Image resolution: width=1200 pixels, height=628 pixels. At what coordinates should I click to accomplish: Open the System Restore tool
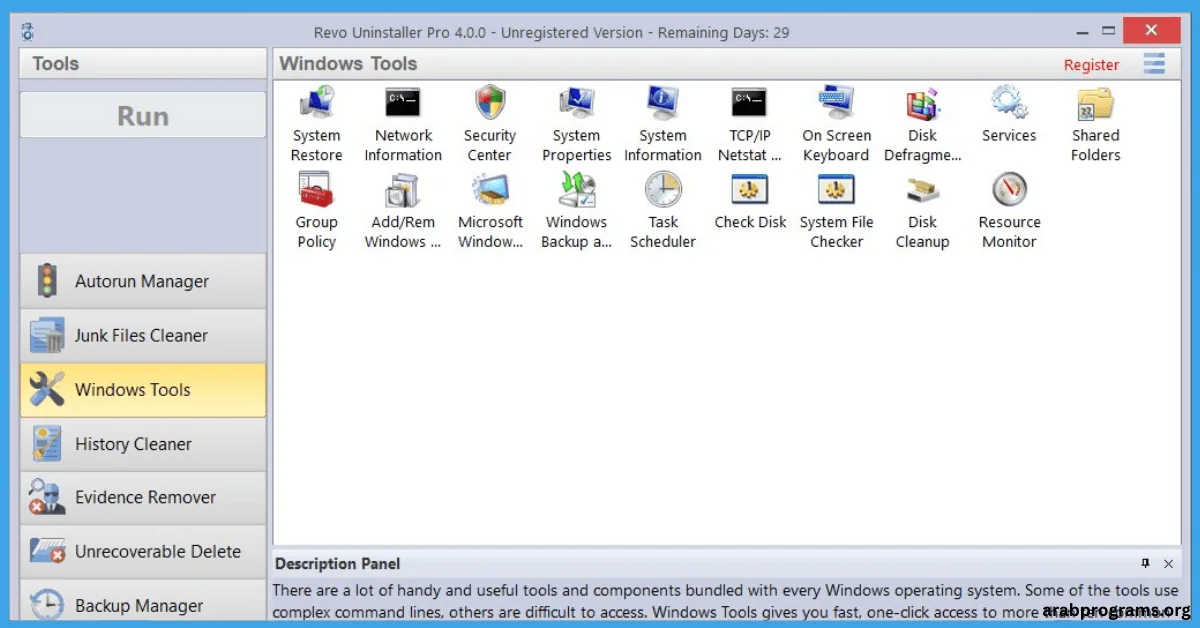(316, 124)
